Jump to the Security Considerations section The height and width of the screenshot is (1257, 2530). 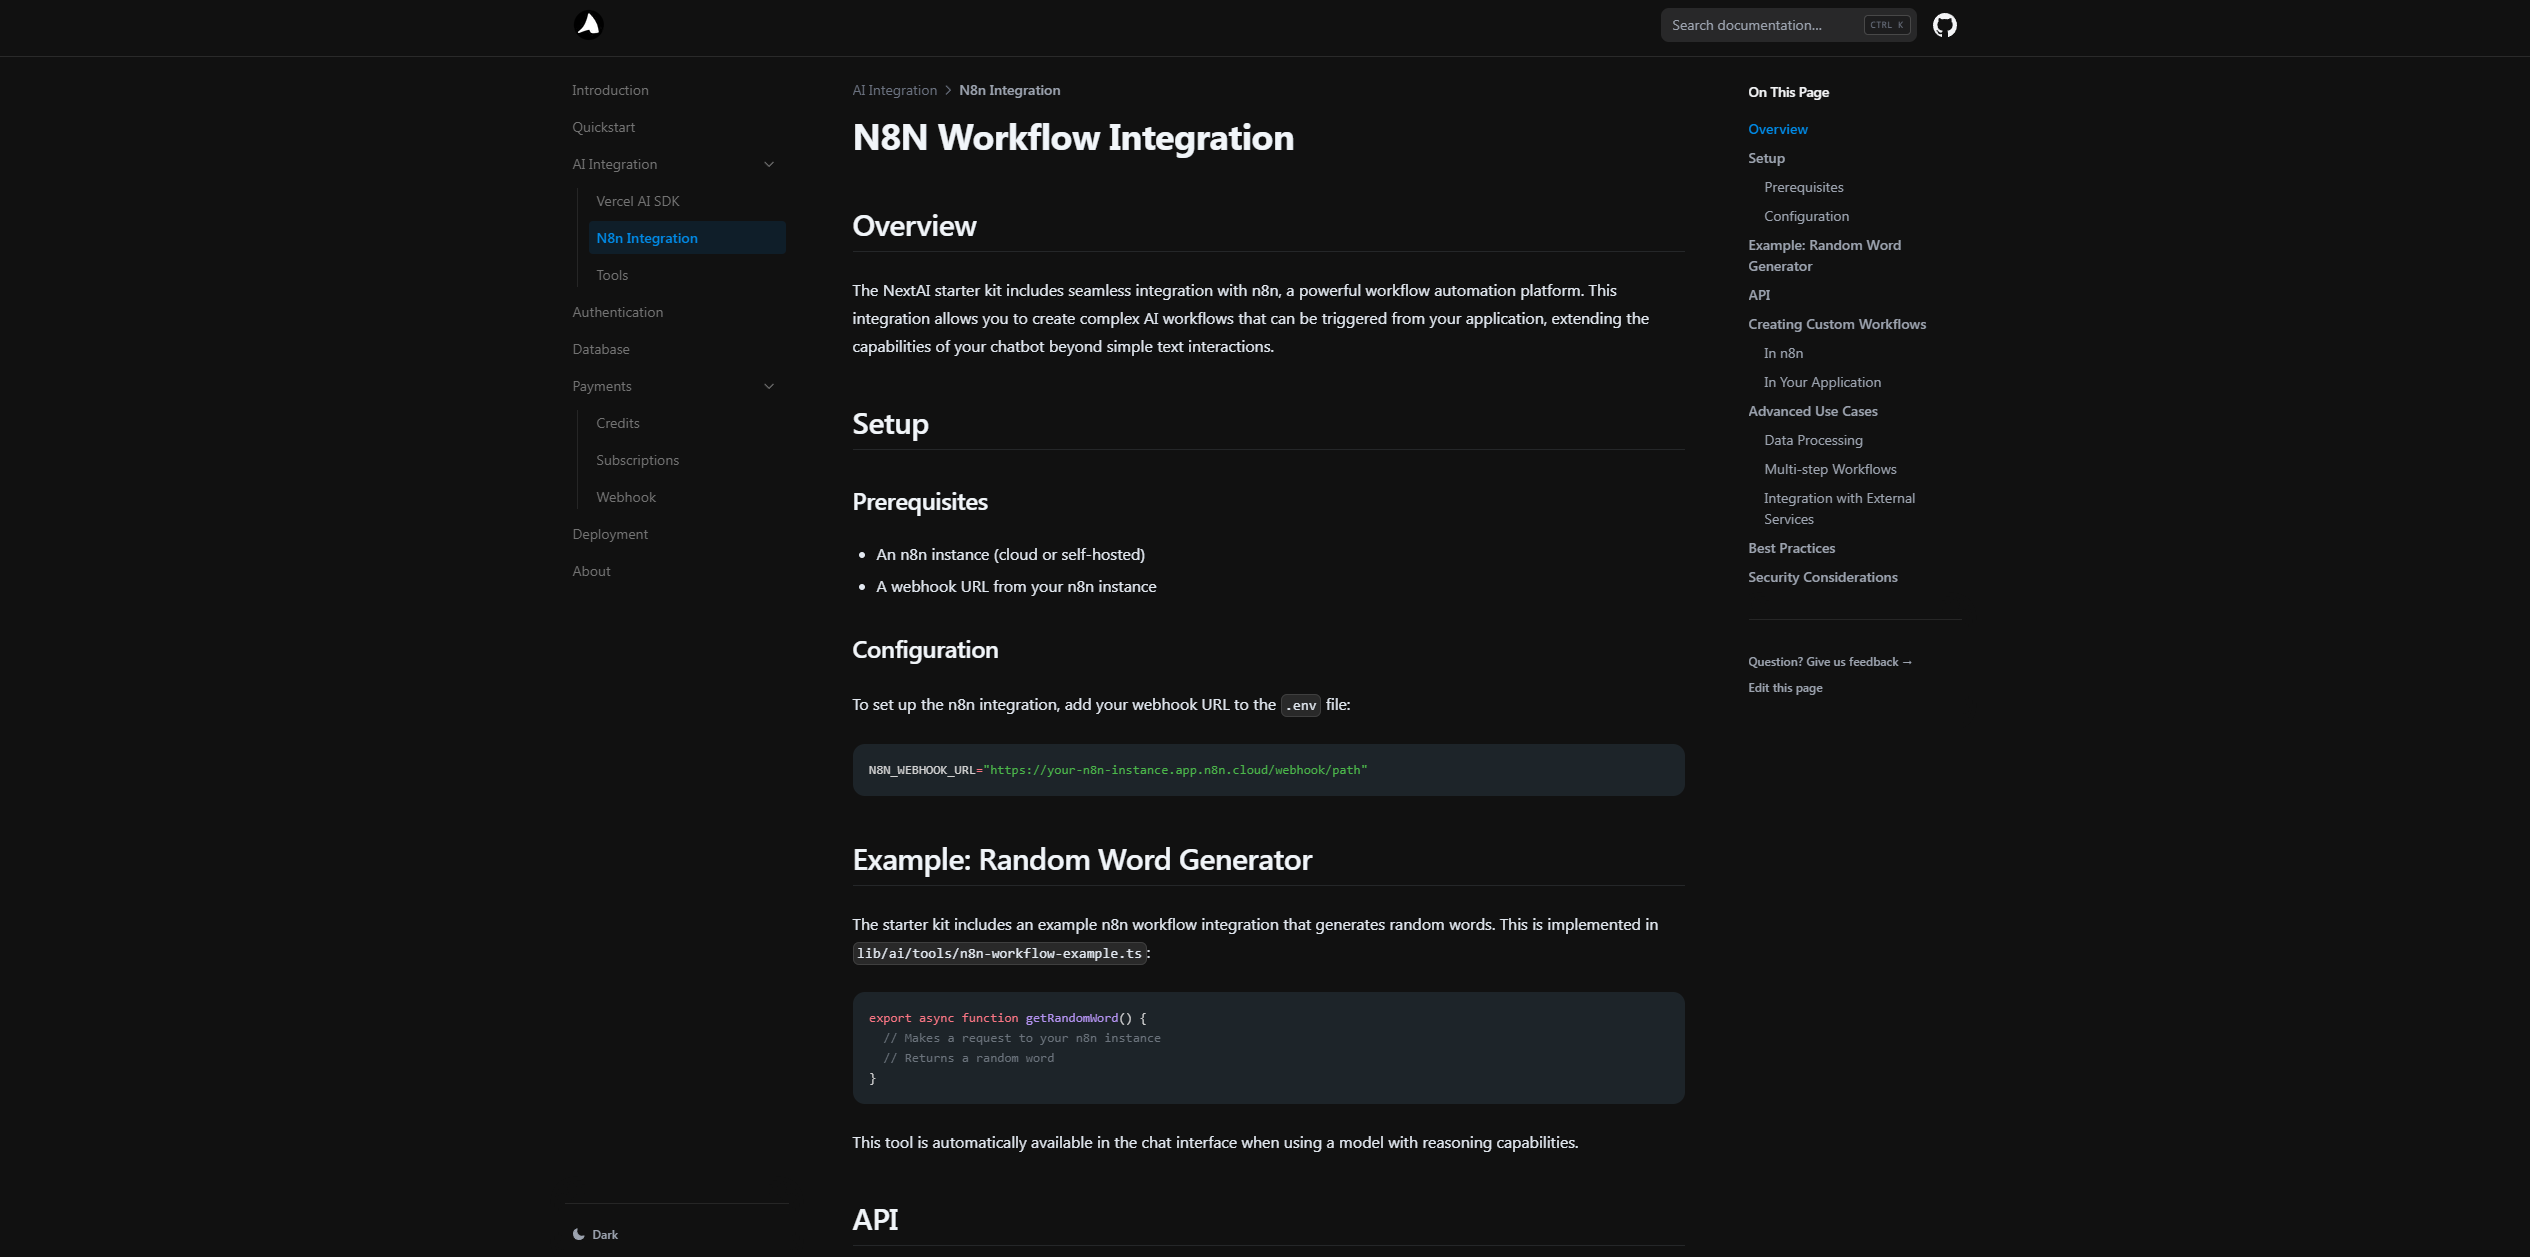tap(1822, 577)
